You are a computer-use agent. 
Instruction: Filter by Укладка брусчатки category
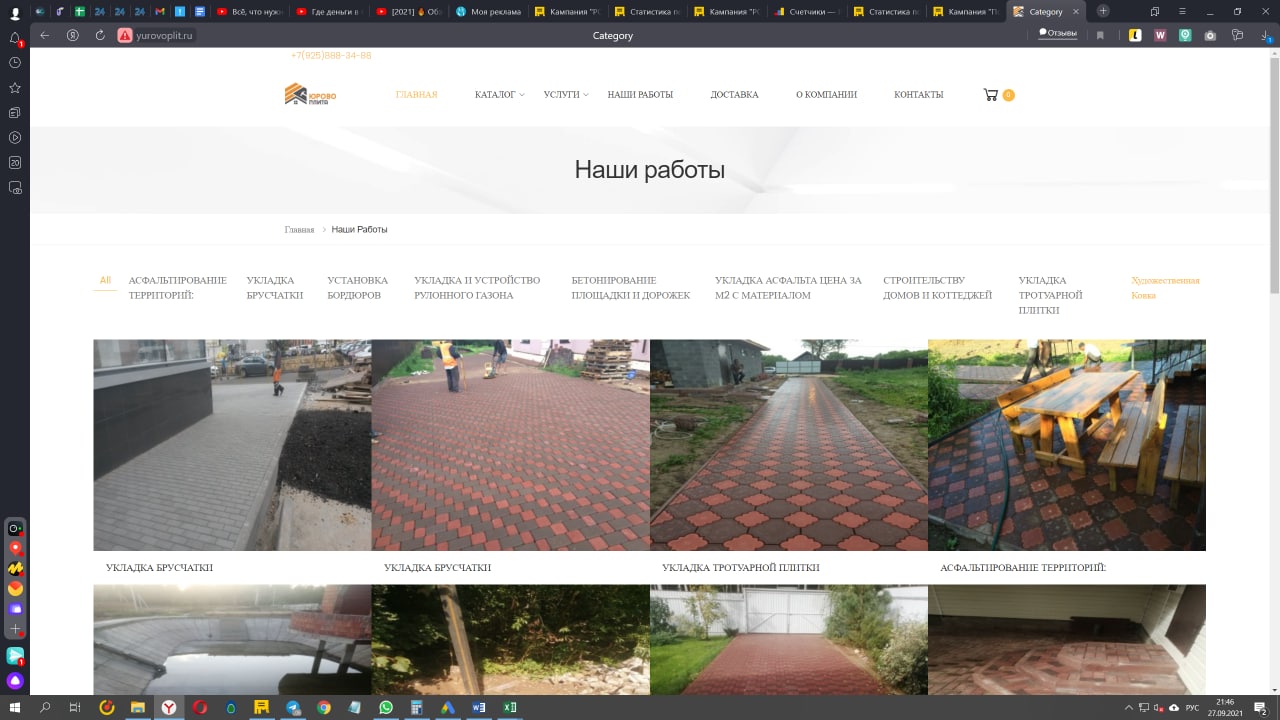(x=274, y=288)
